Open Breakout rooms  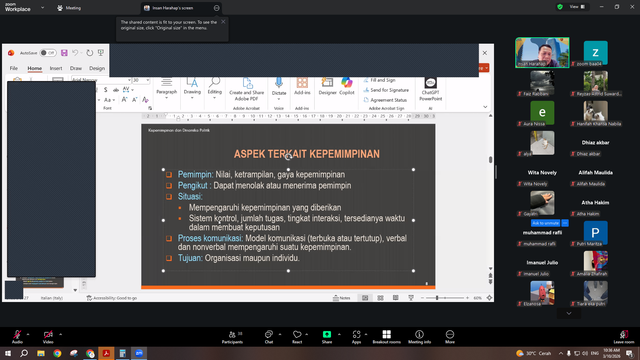pyautogui.click(x=387, y=337)
